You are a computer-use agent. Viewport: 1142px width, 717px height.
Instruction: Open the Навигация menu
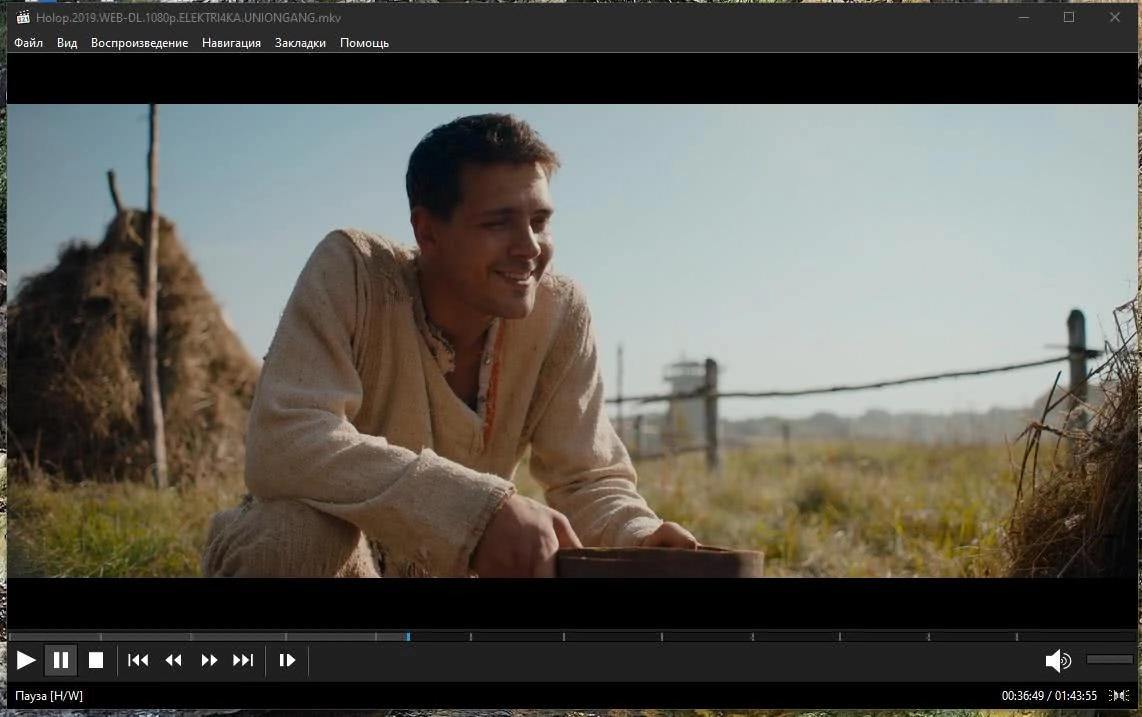click(x=231, y=43)
